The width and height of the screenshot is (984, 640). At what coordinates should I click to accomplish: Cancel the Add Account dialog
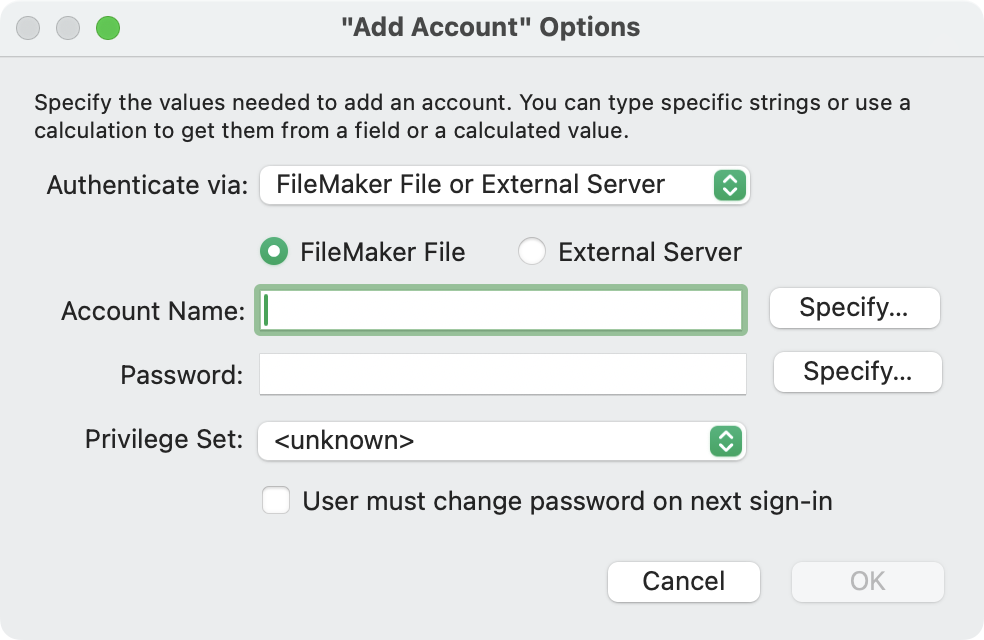684,582
